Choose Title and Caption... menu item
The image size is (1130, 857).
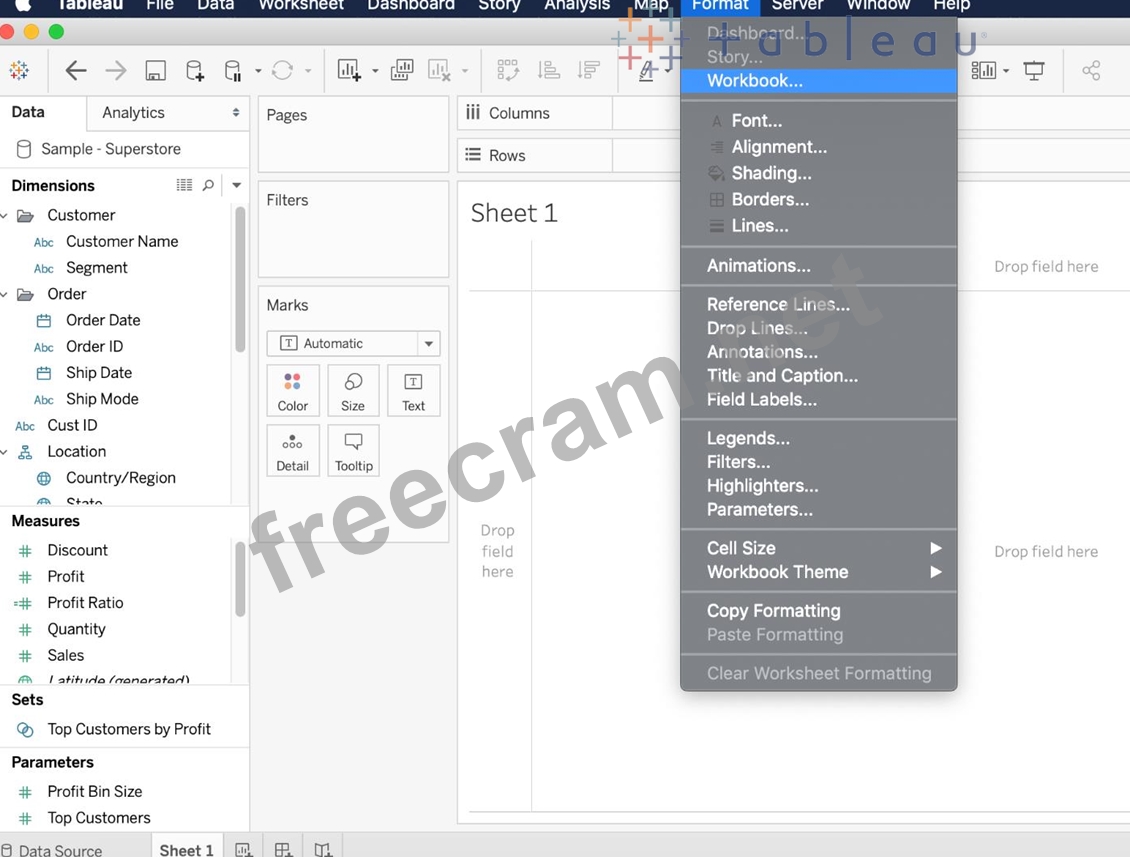click(819, 376)
